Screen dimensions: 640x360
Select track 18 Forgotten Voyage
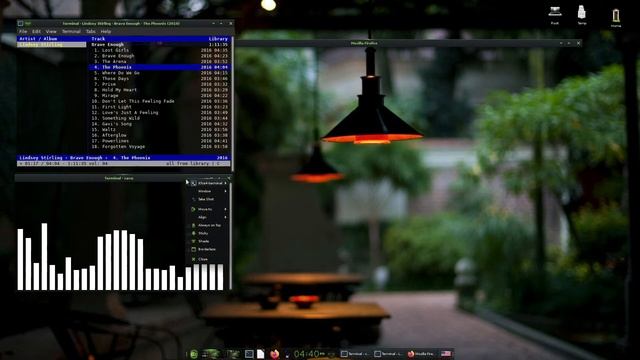click(160, 147)
